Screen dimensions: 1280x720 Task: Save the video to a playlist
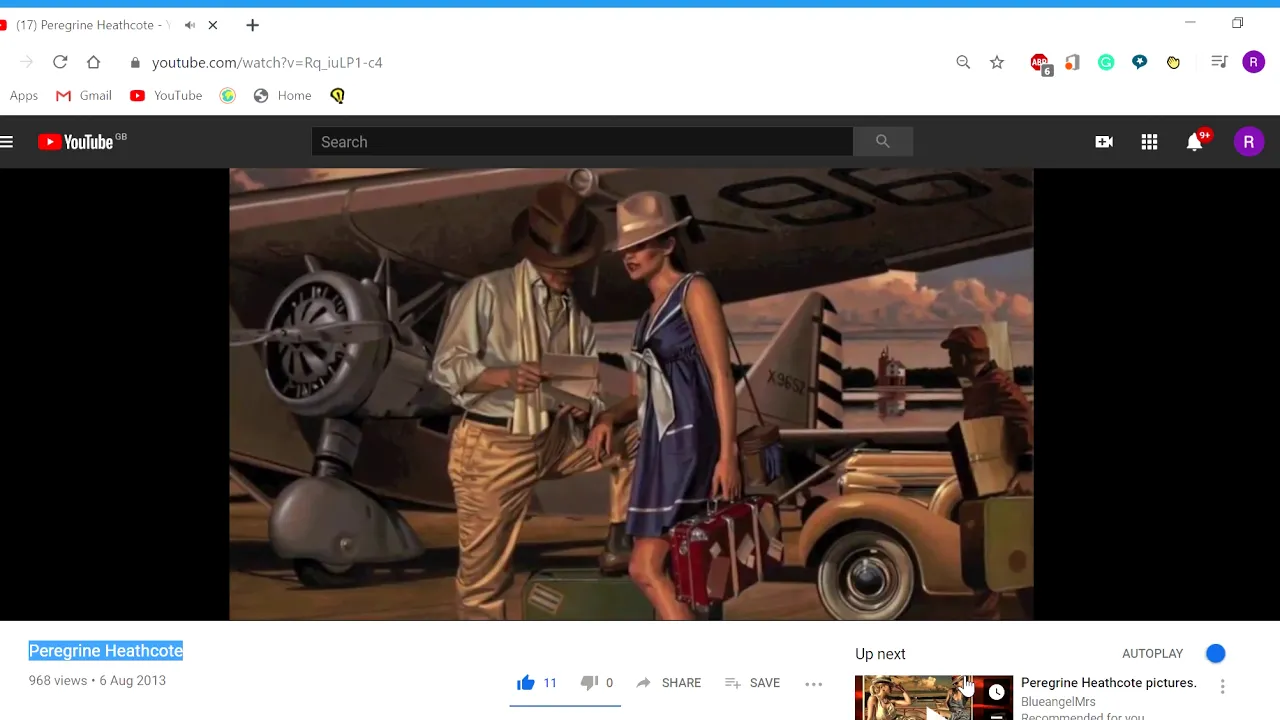coord(752,683)
